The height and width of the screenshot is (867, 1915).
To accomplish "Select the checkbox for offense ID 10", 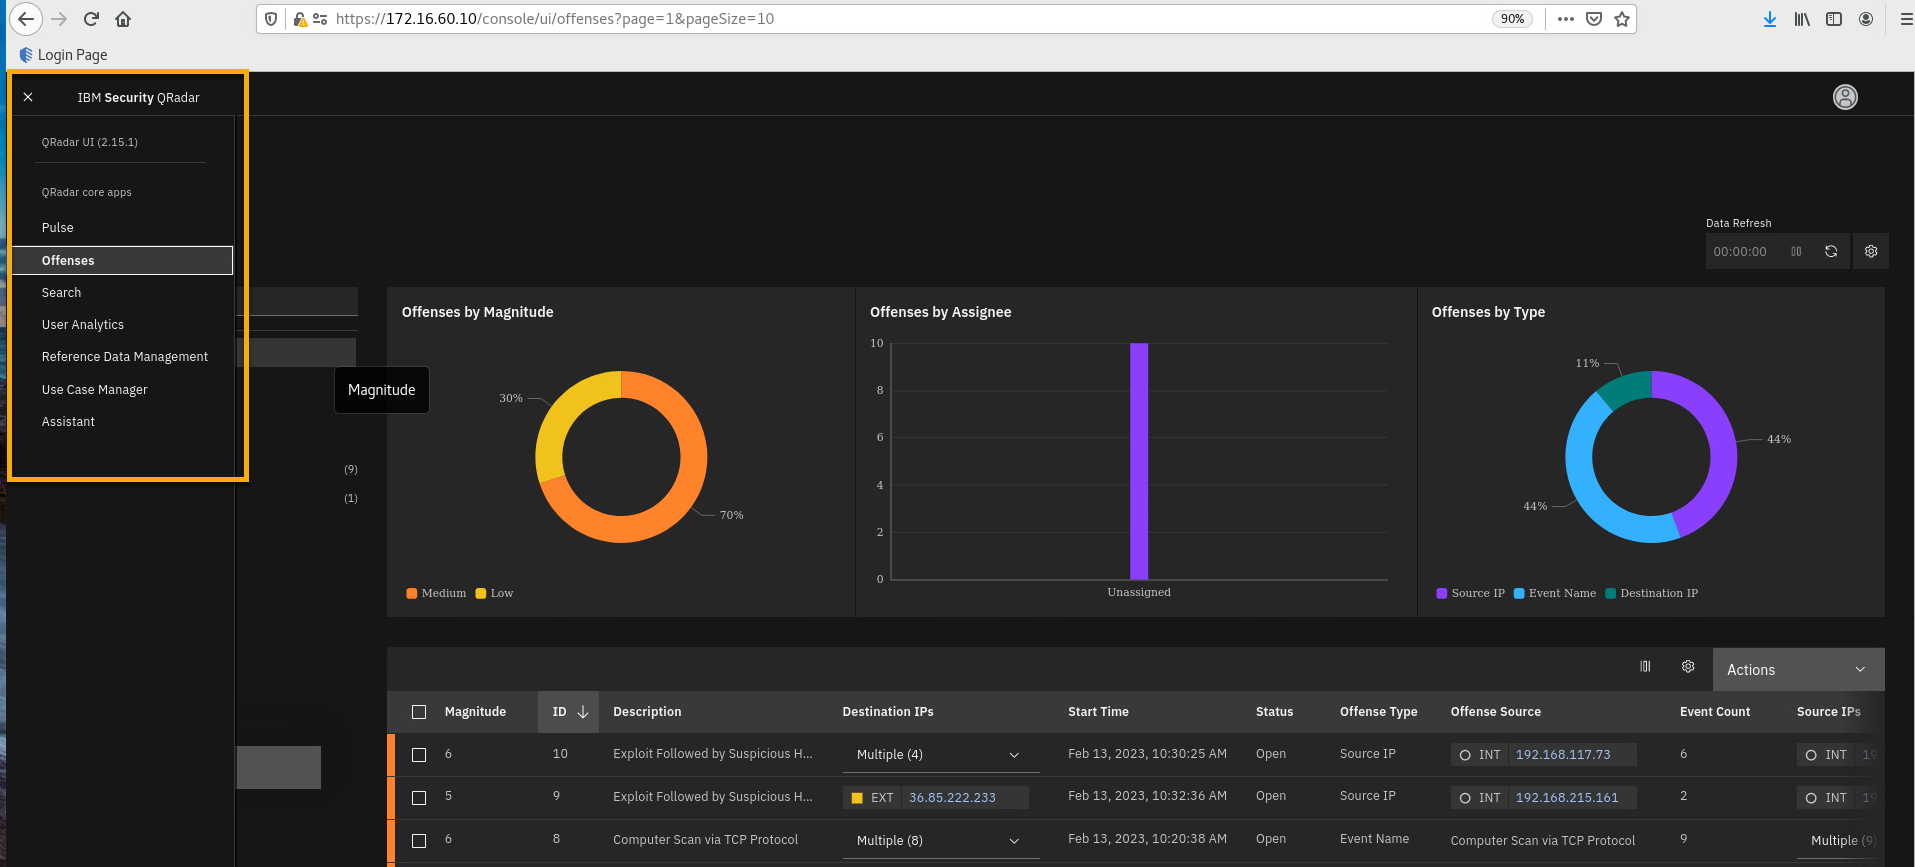I will [419, 755].
